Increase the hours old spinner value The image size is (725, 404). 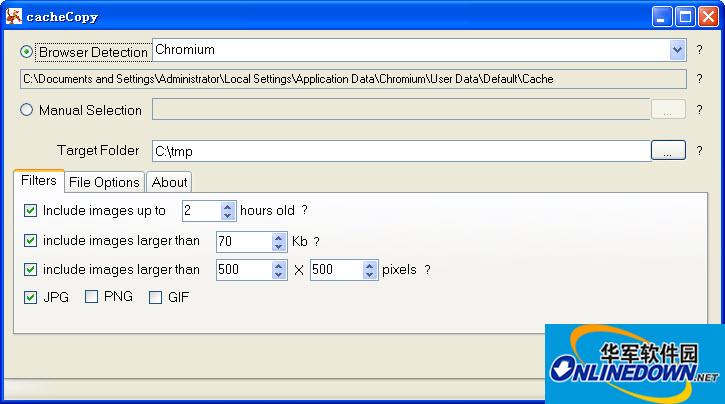(x=228, y=206)
